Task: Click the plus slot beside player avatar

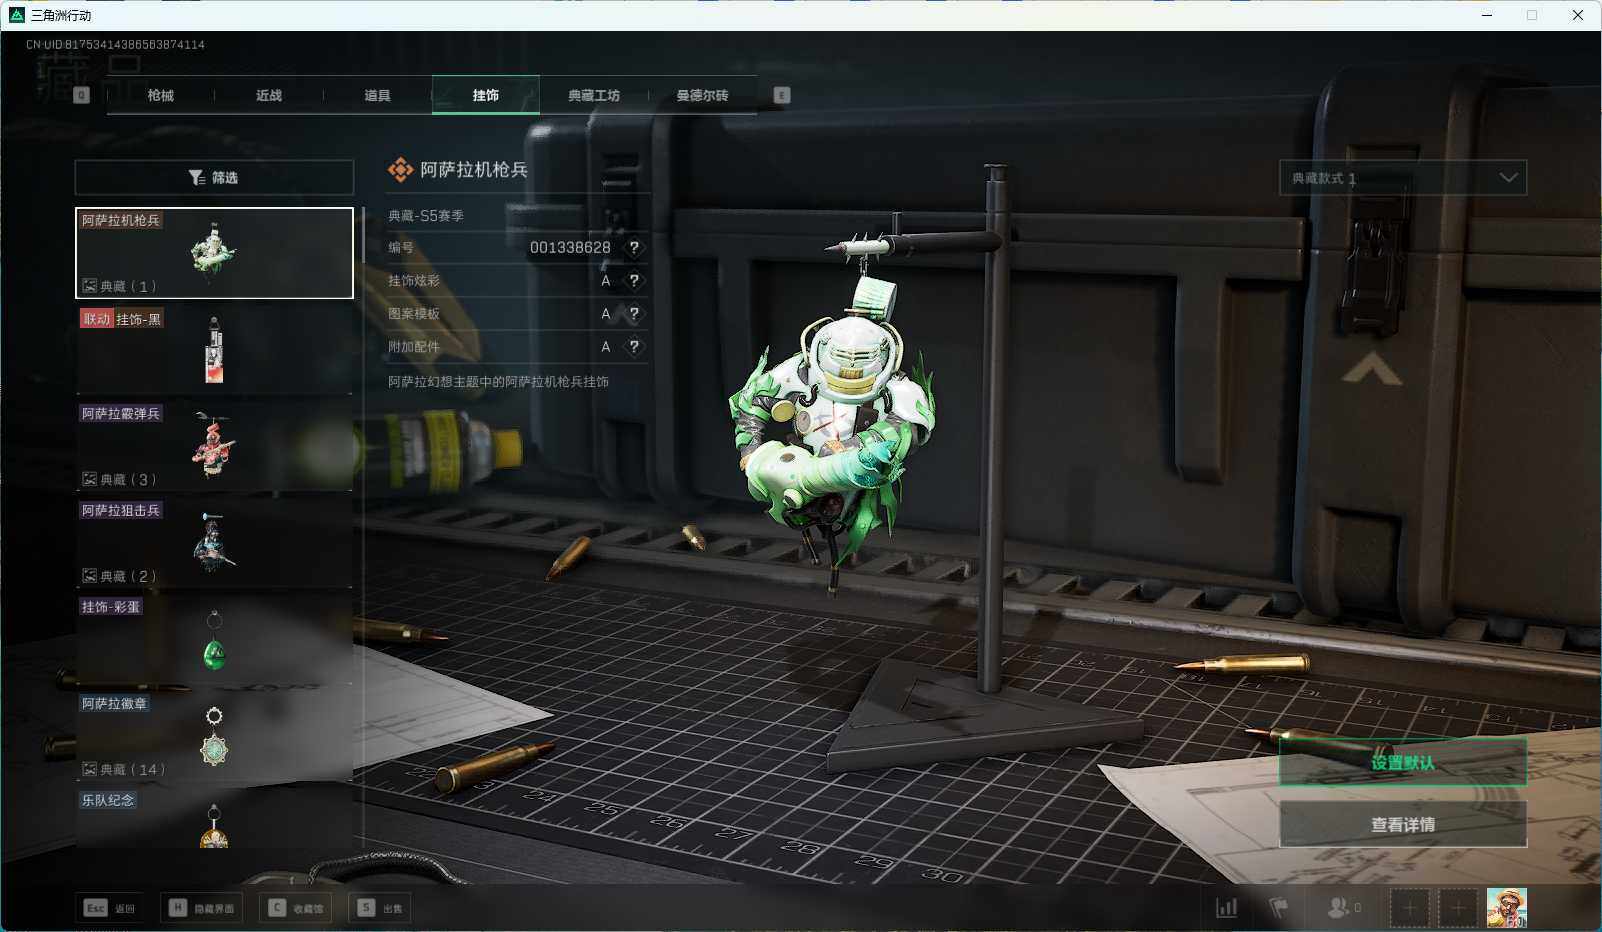Action: [1457, 908]
